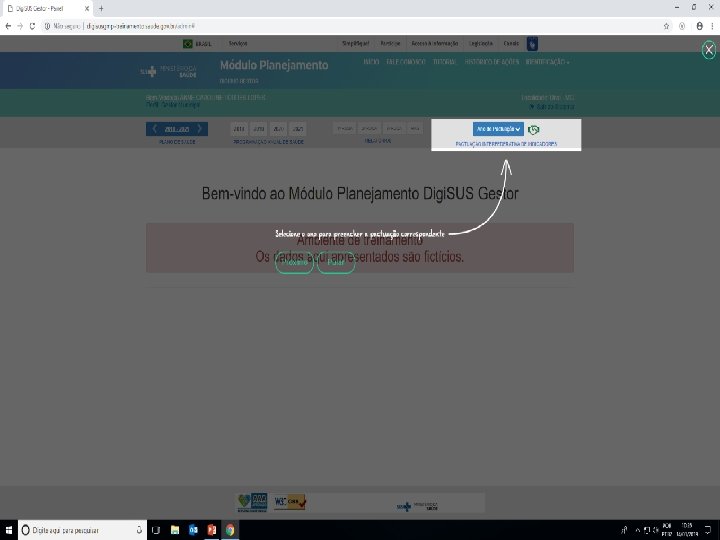Open Task View from the taskbar
This screenshot has width=720, height=540.
[x=156, y=530]
